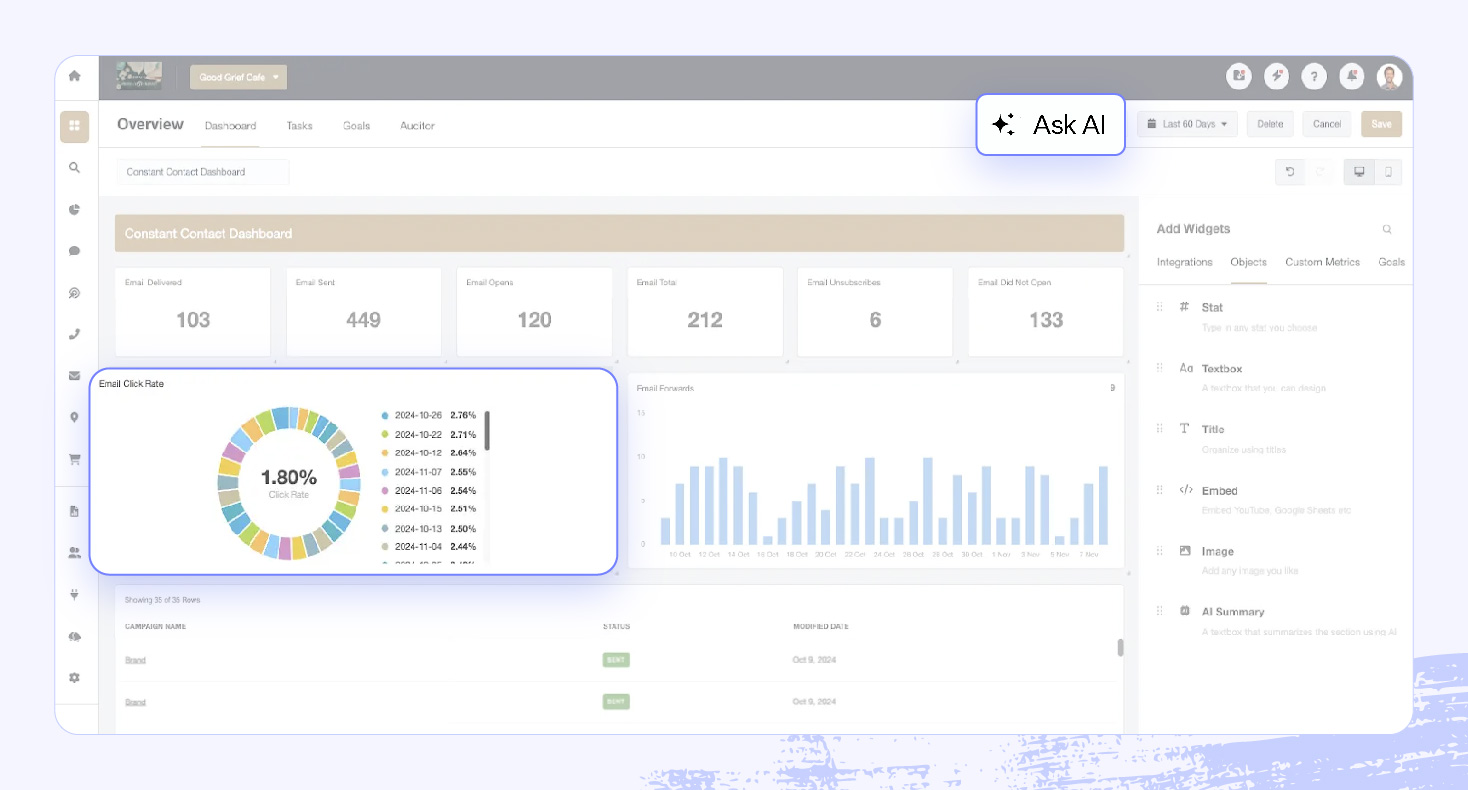The width and height of the screenshot is (1468, 790).
Task: Select the Custom Metrics widget tab
Action: coord(1322,262)
